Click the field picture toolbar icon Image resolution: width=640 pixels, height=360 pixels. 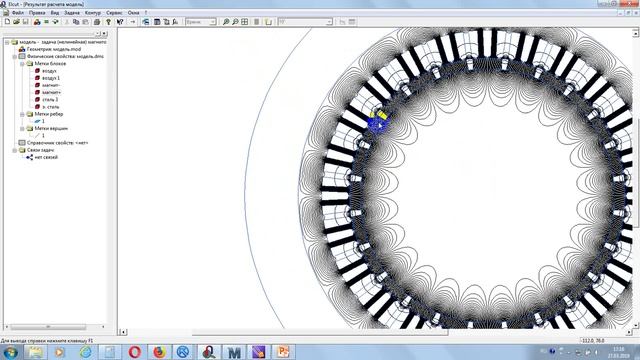(146, 22)
